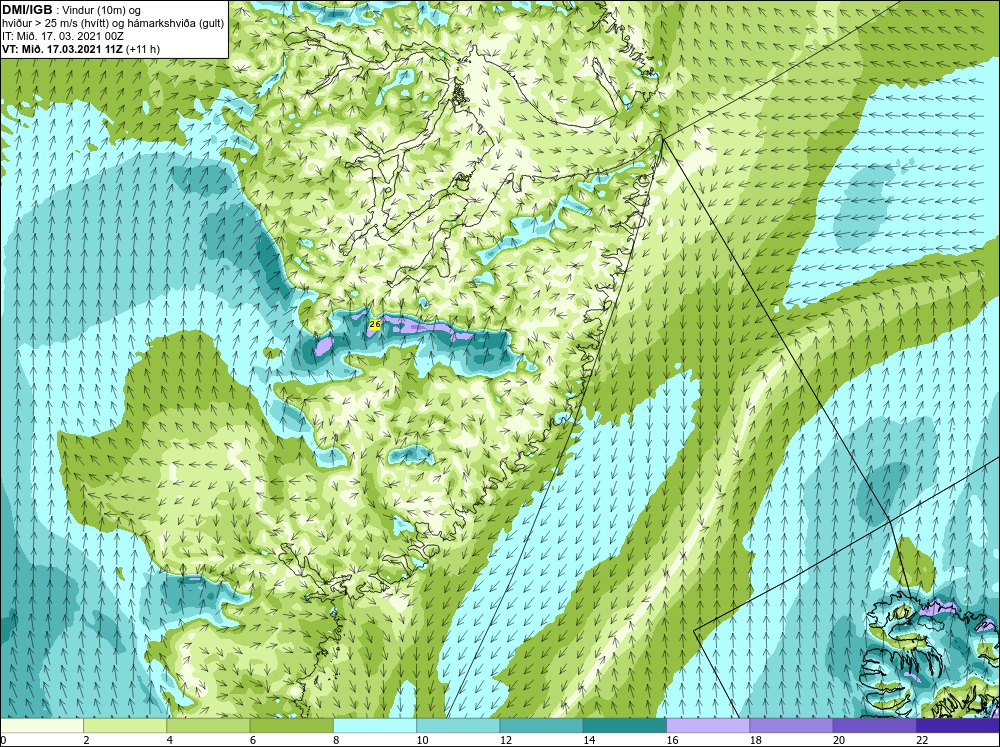Click the 16-18 m/s light purple swatch
Viewport: 1000px width, 747px height.
(708, 726)
